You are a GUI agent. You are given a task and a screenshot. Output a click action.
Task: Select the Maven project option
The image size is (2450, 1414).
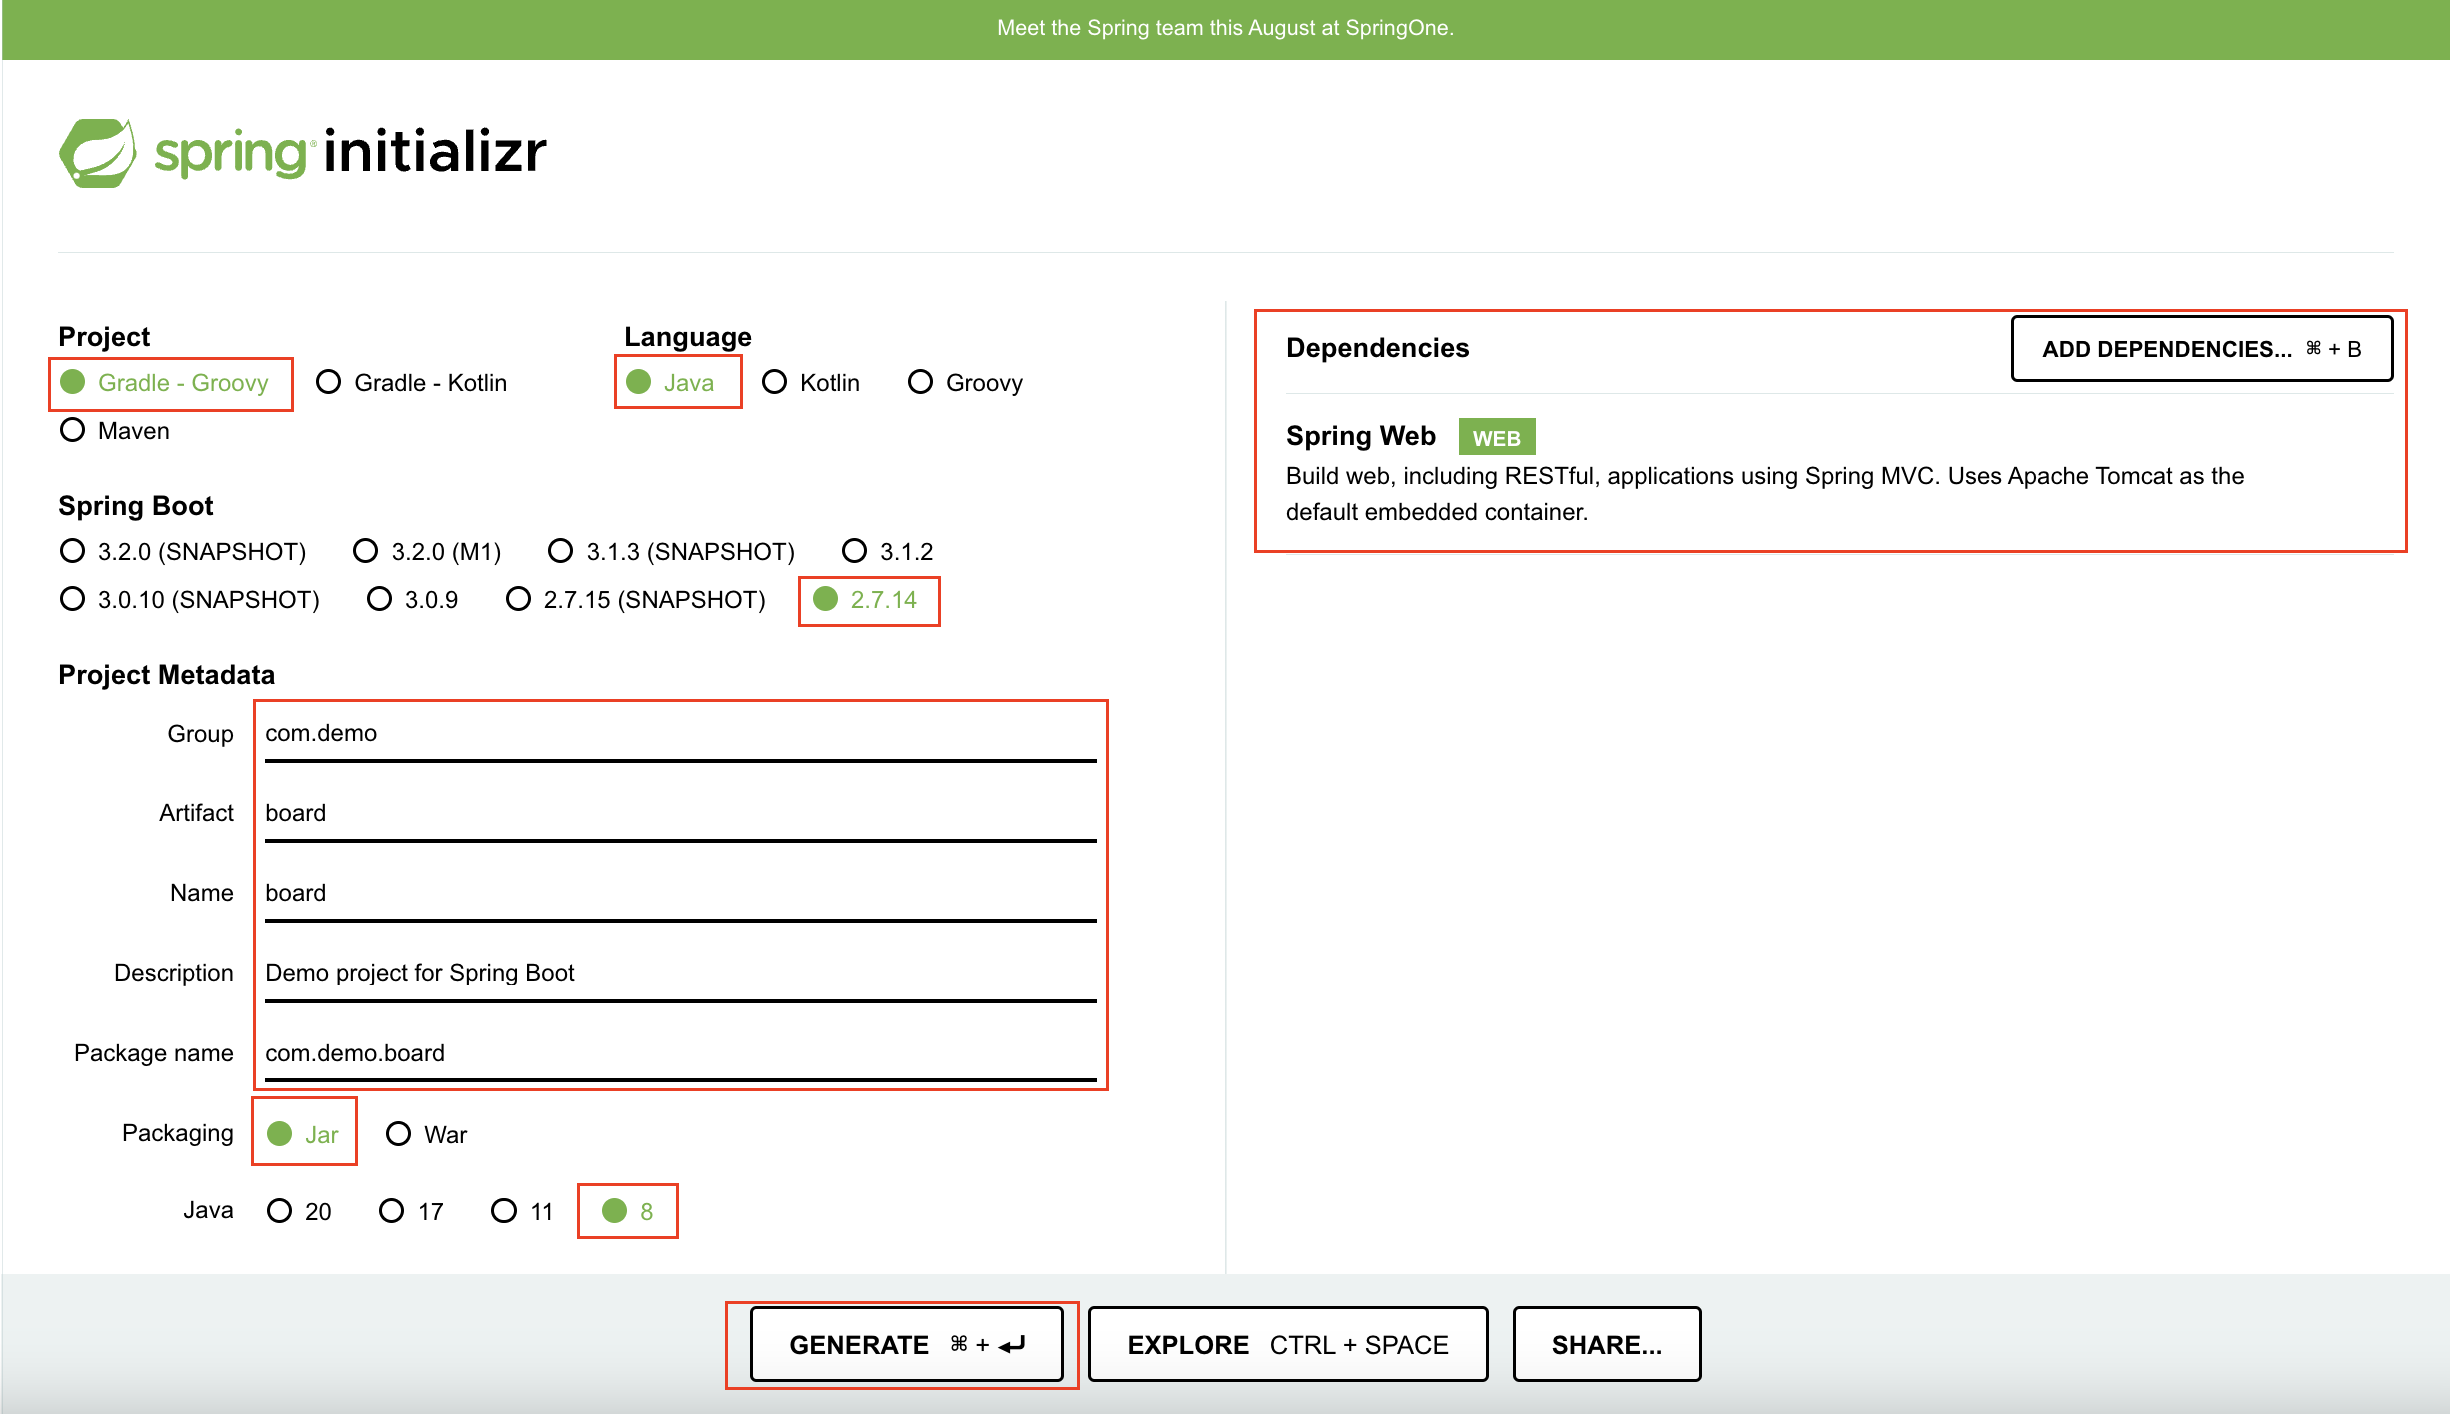(73, 431)
